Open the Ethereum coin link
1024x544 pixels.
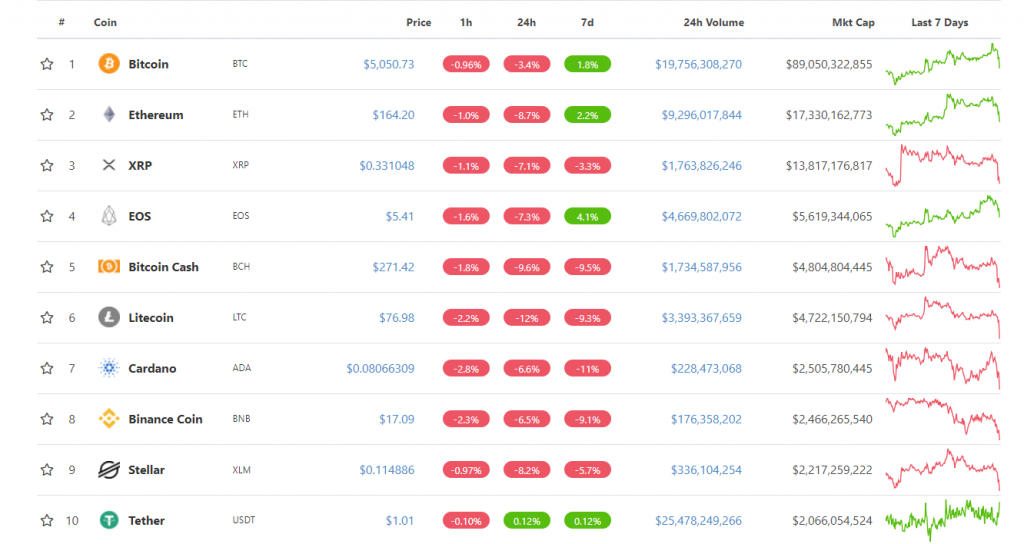click(x=155, y=115)
